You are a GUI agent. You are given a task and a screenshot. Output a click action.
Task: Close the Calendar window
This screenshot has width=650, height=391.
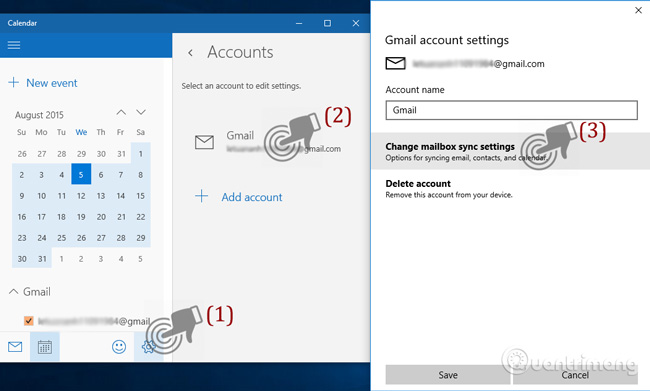[x=356, y=23]
